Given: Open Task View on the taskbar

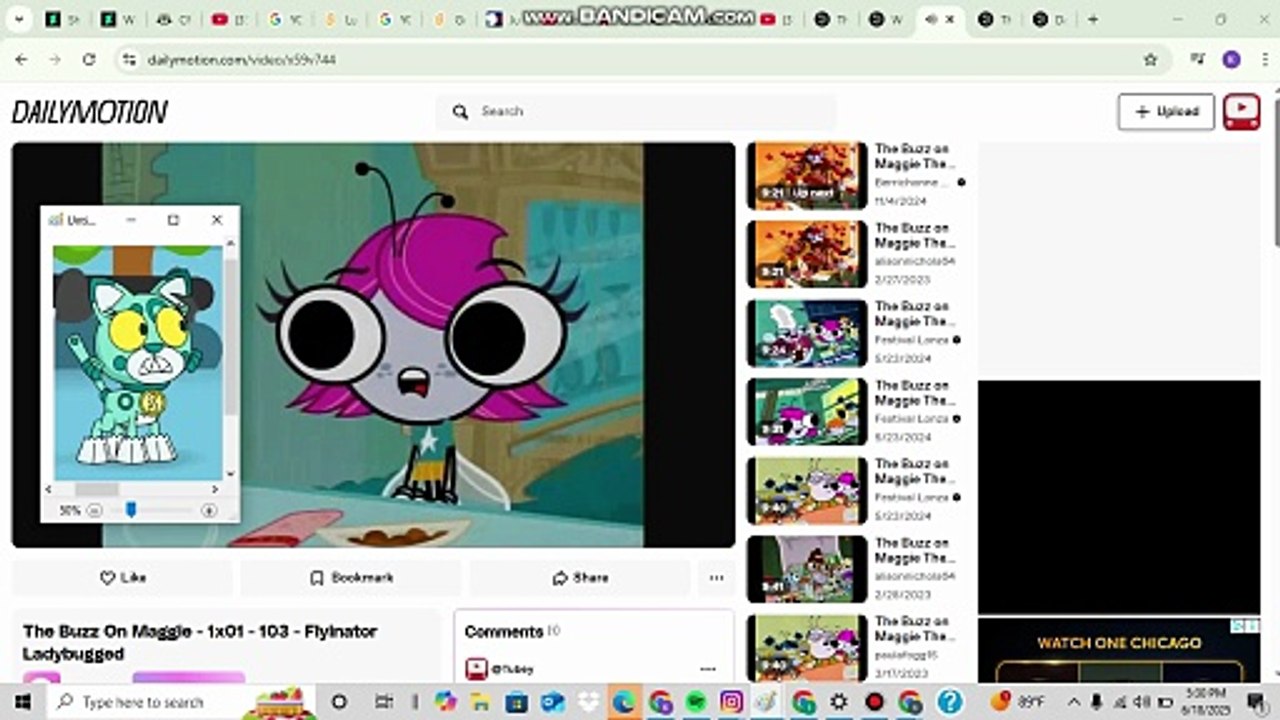Looking at the screenshot, I should click(383, 702).
